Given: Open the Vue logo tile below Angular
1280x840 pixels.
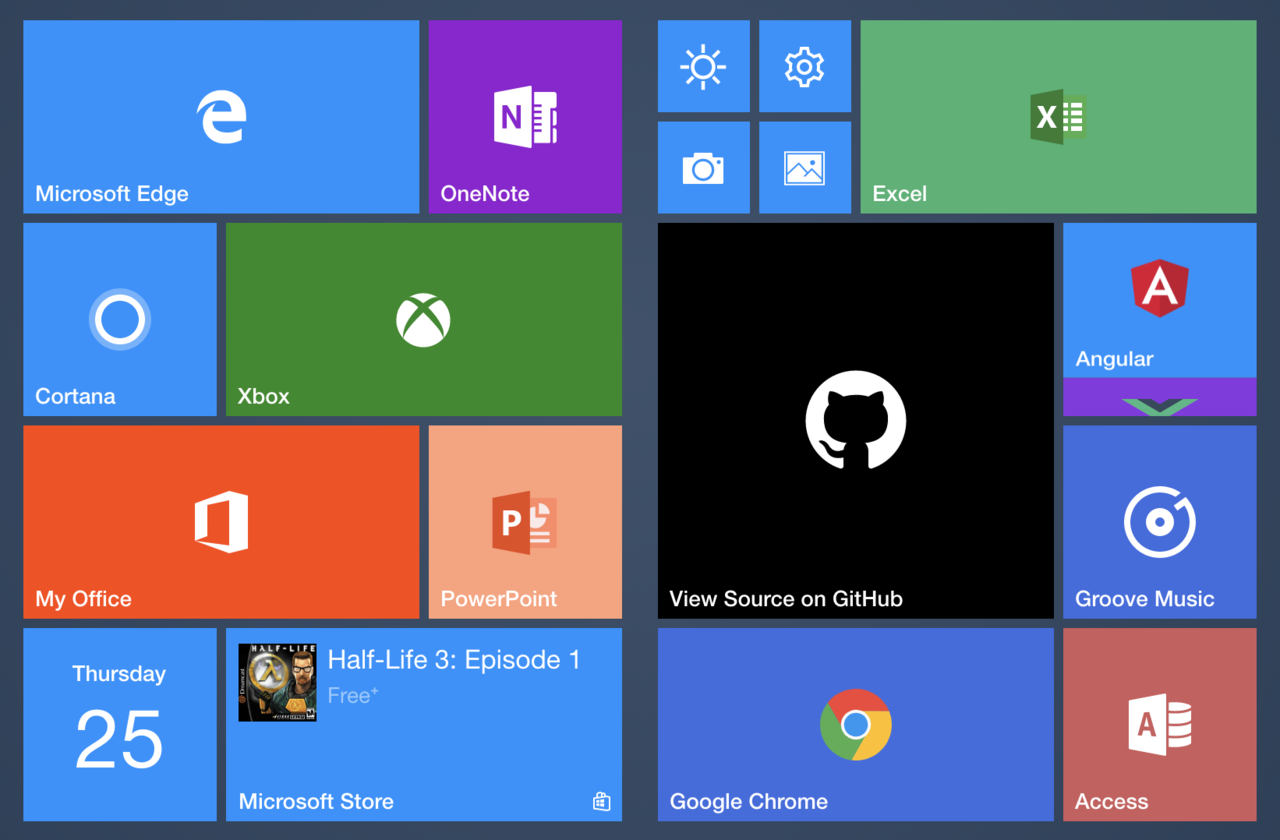Looking at the screenshot, I should pyautogui.click(x=1160, y=397).
